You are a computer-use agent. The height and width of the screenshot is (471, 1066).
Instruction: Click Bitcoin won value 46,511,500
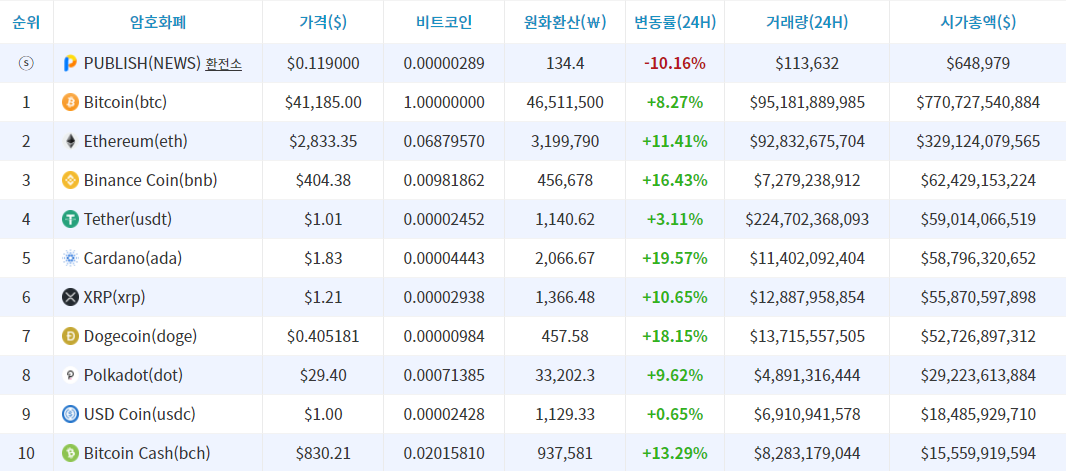click(564, 103)
